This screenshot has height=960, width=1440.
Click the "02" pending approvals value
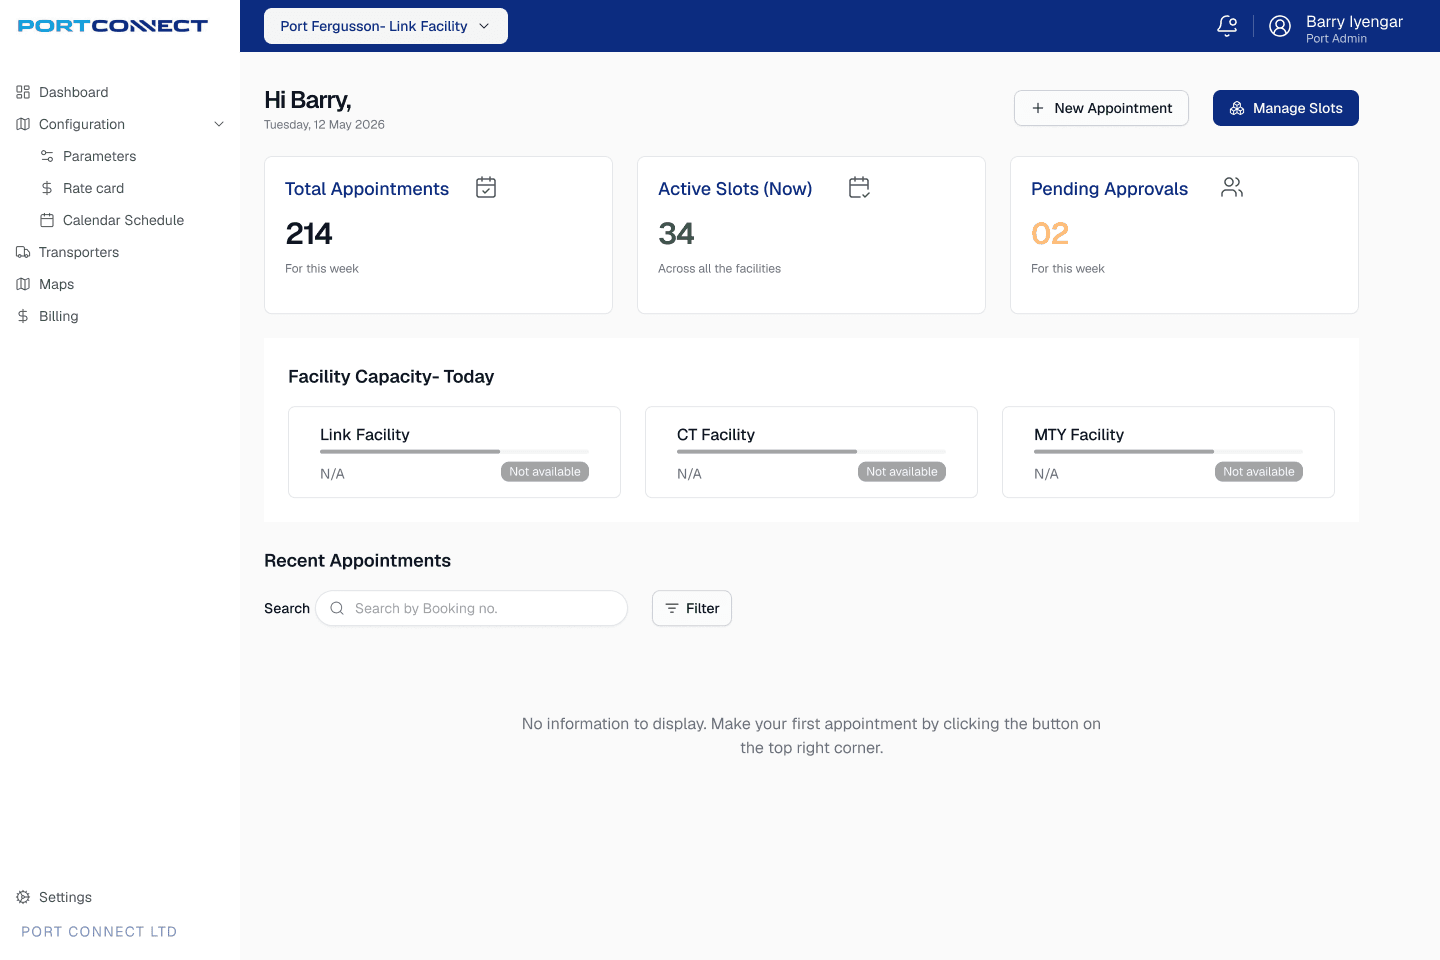1050,233
